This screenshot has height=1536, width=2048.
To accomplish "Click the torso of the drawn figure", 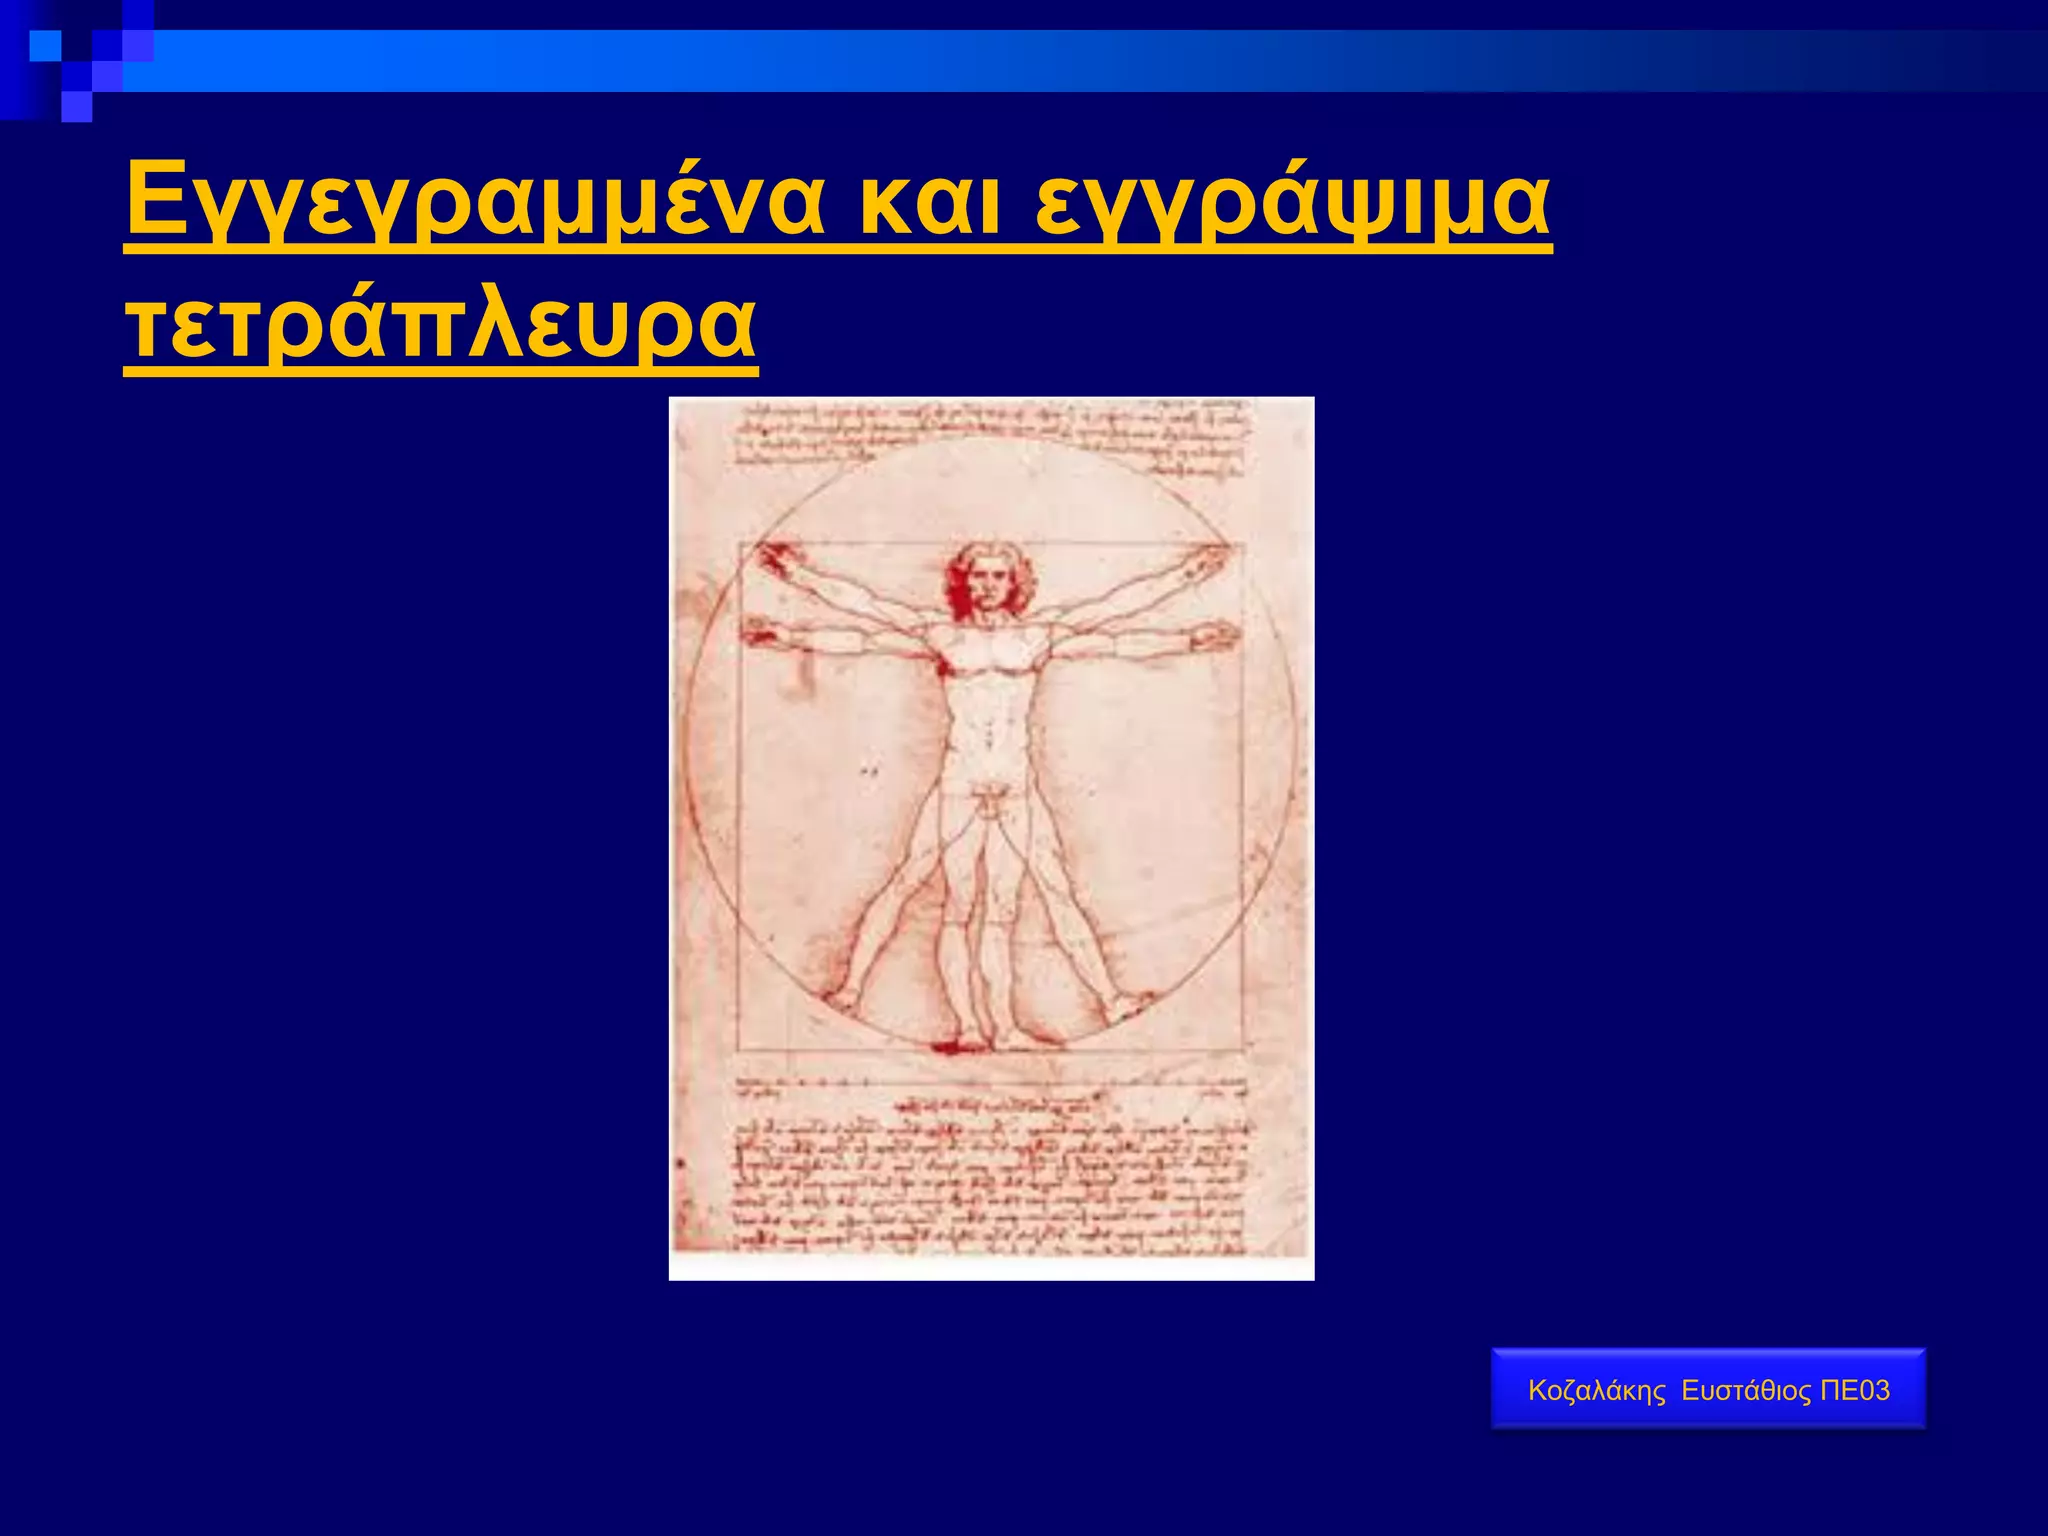I will (x=989, y=700).
